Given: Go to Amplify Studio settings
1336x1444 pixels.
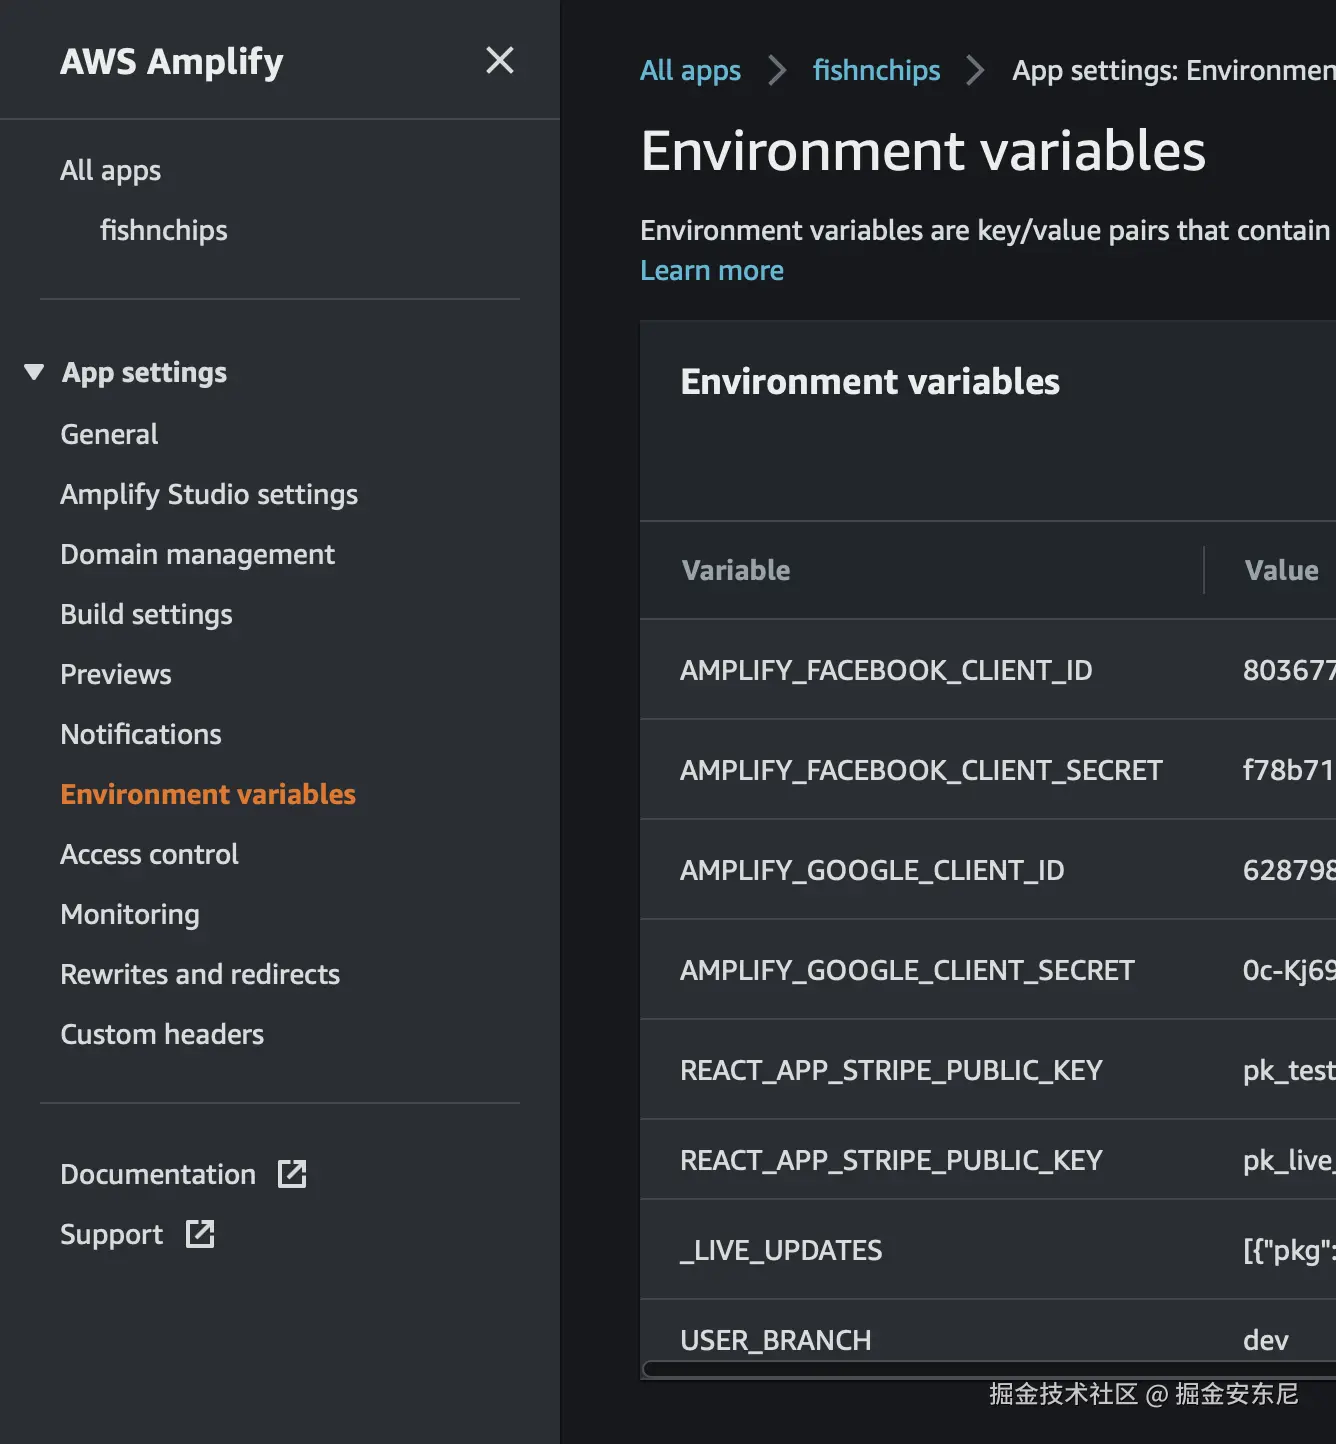Looking at the screenshot, I should point(208,494).
